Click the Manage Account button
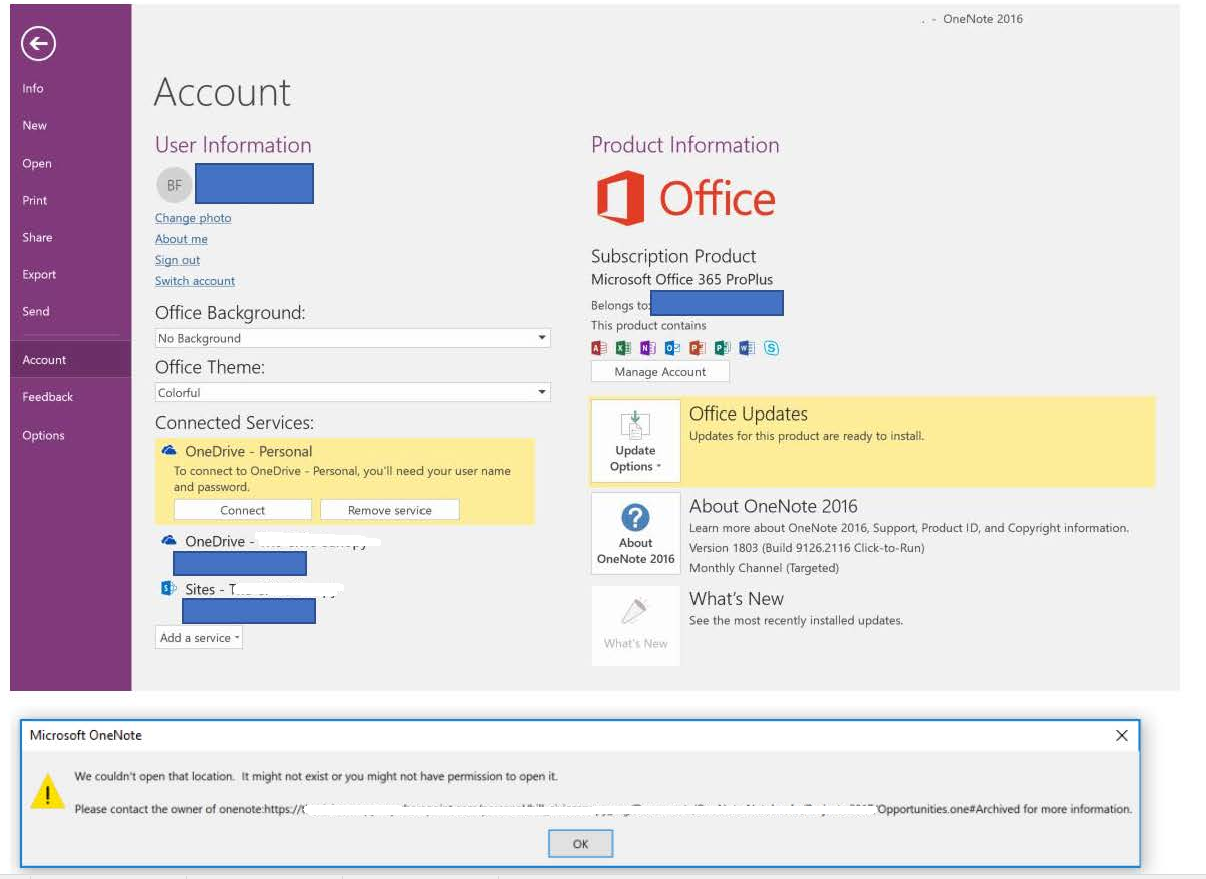 click(x=660, y=371)
